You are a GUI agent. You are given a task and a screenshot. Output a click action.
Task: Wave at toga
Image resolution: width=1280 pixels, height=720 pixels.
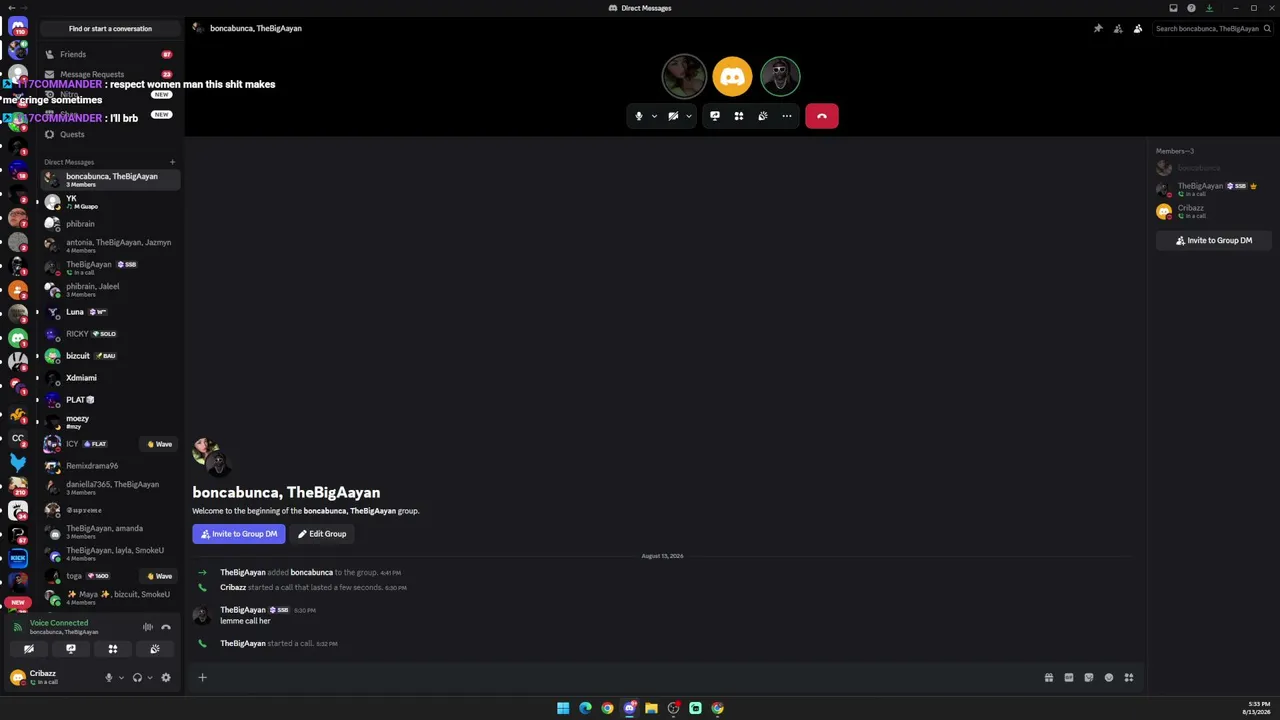[160, 576]
